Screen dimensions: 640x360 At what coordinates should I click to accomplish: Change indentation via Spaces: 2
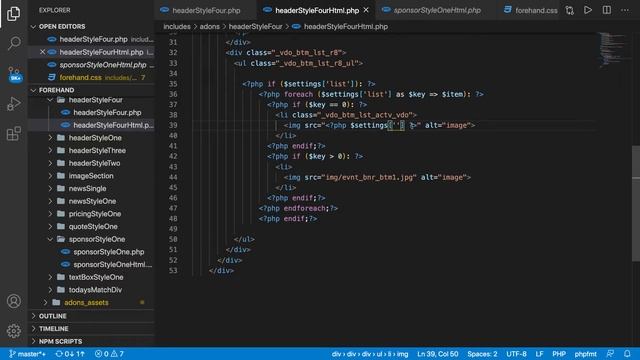[482, 354]
